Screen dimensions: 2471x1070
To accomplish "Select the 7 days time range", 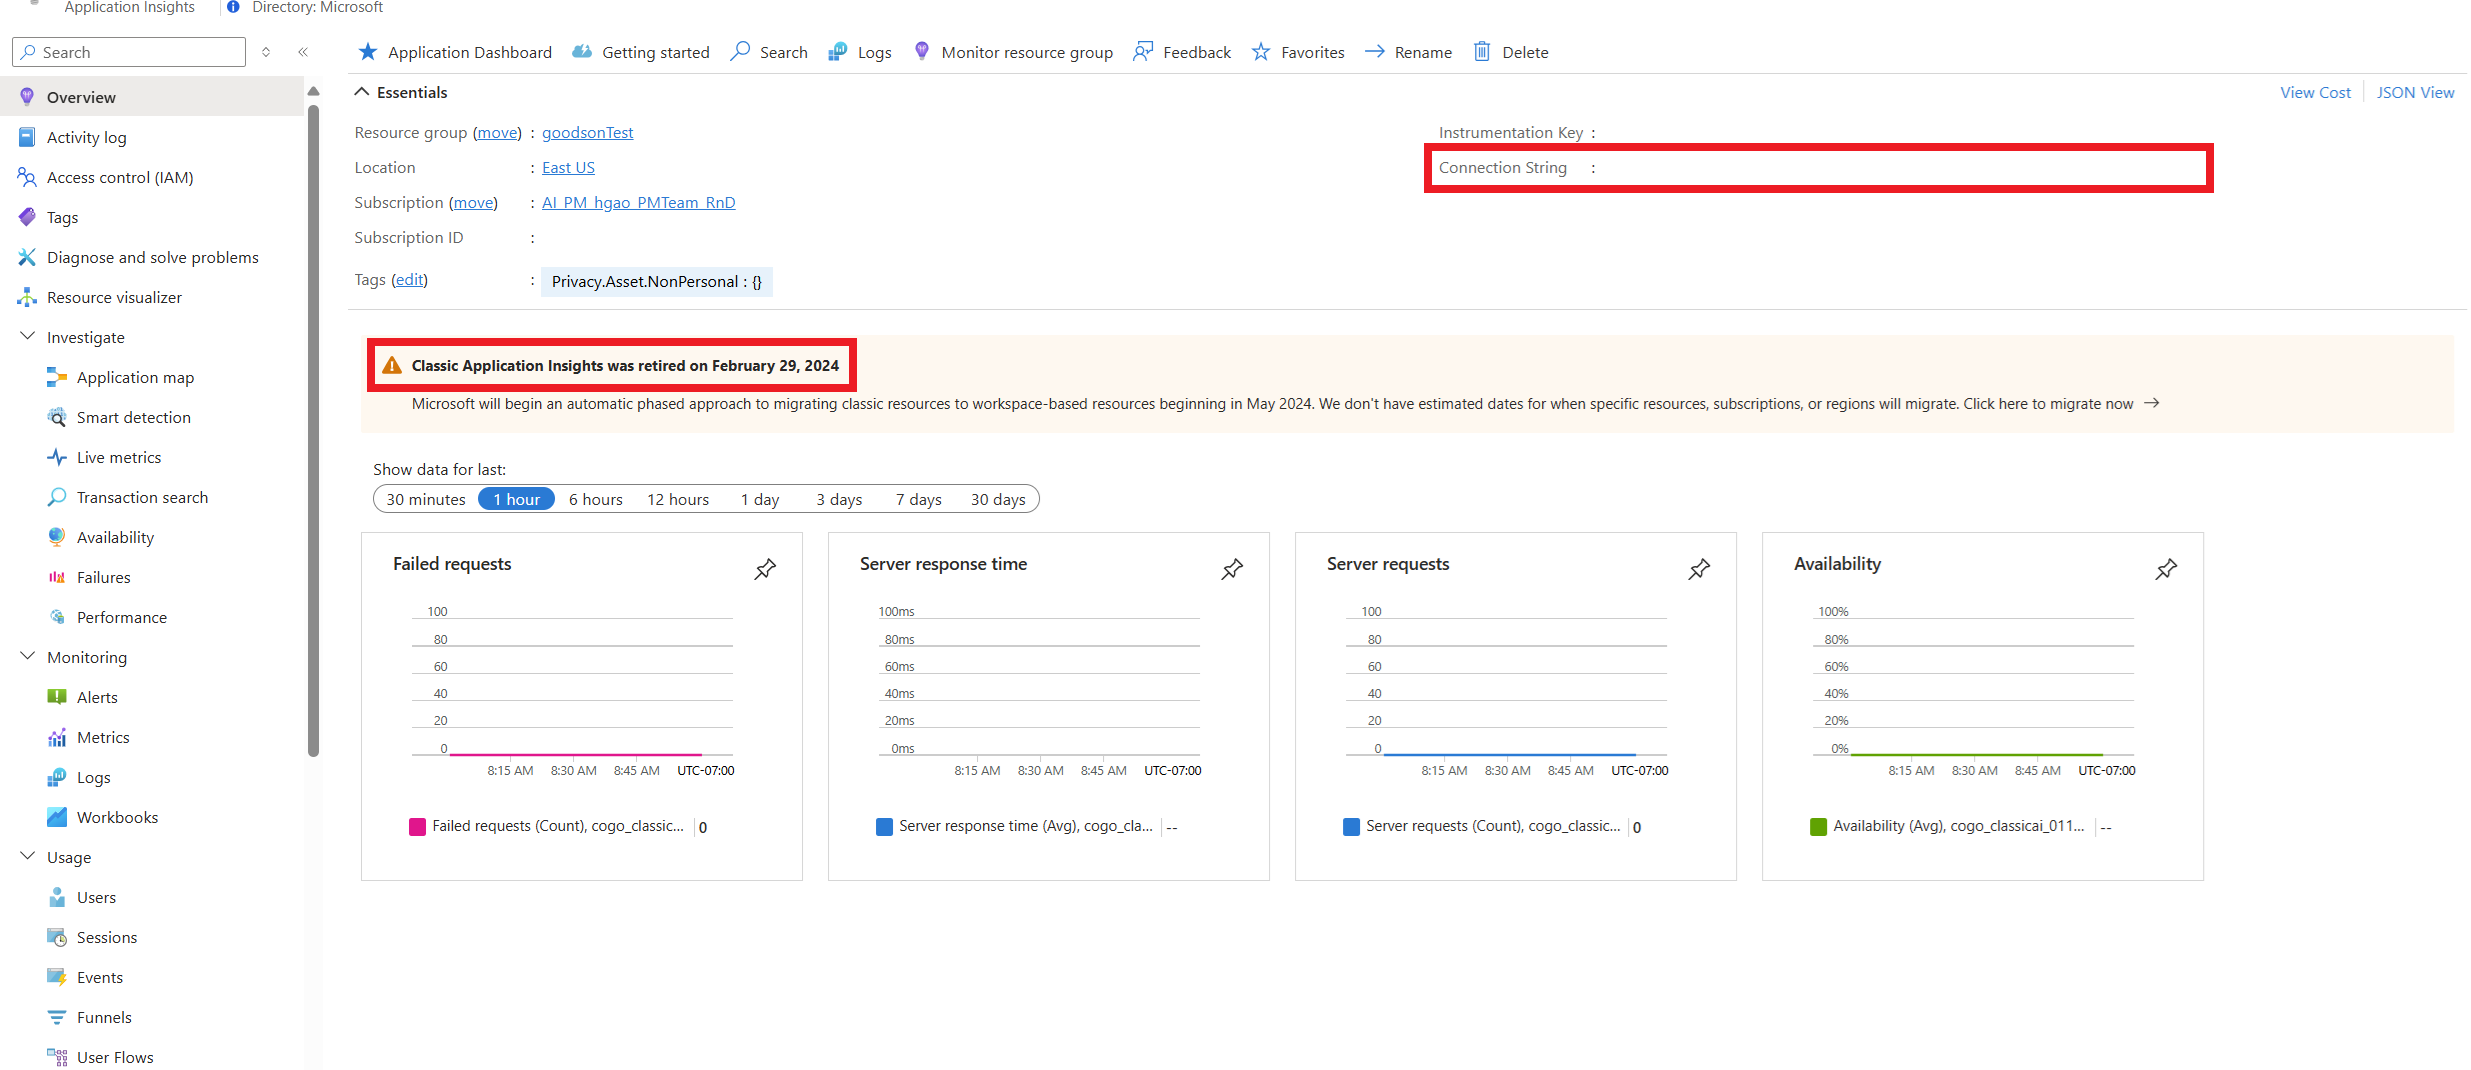I will pos(917,499).
